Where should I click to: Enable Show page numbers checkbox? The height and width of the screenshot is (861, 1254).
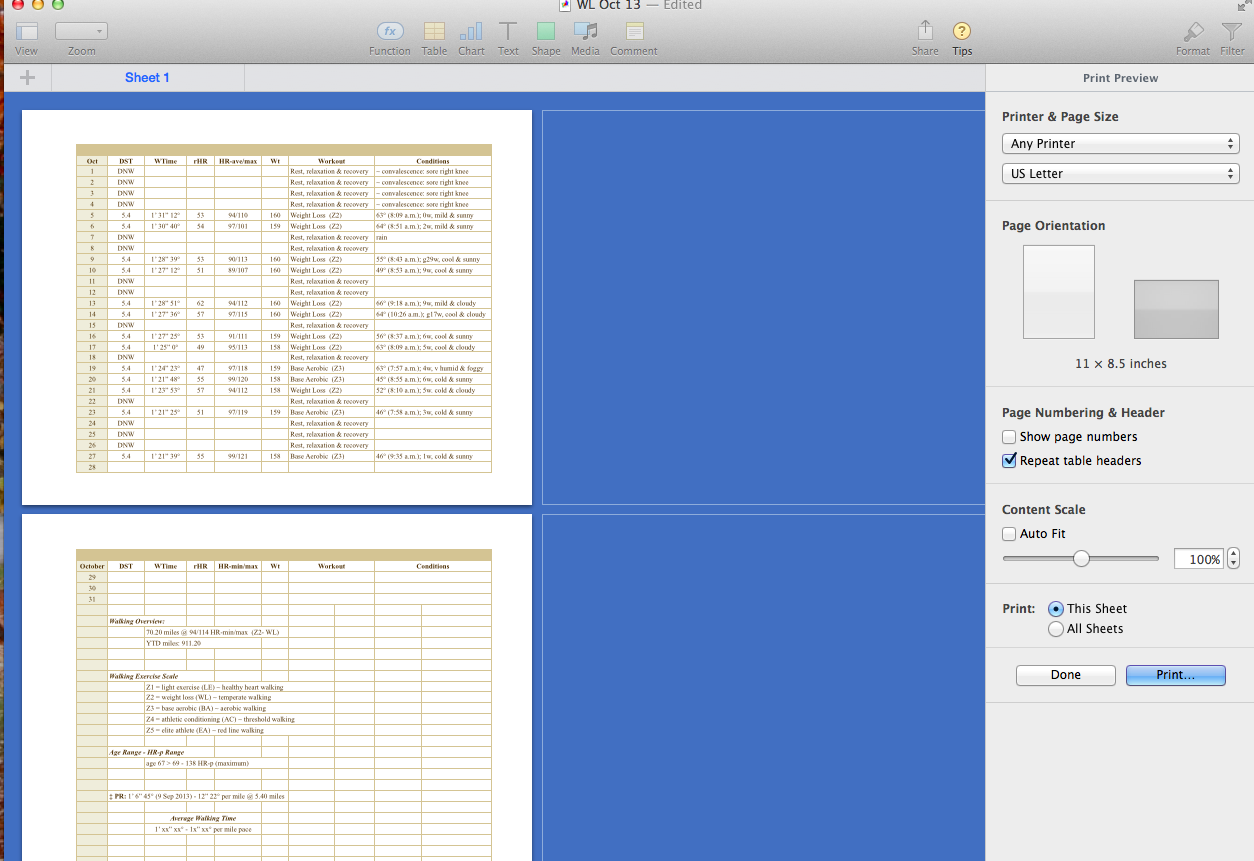click(x=1009, y=437)
